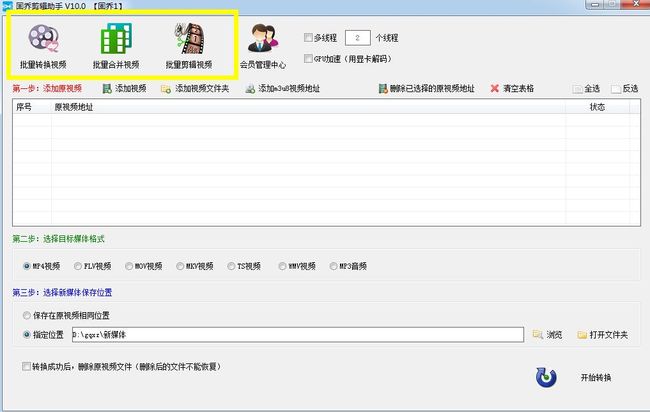Select MOV视频 format radio button
The width and height of the screenshot is (650, 412).
pos(129,266)
